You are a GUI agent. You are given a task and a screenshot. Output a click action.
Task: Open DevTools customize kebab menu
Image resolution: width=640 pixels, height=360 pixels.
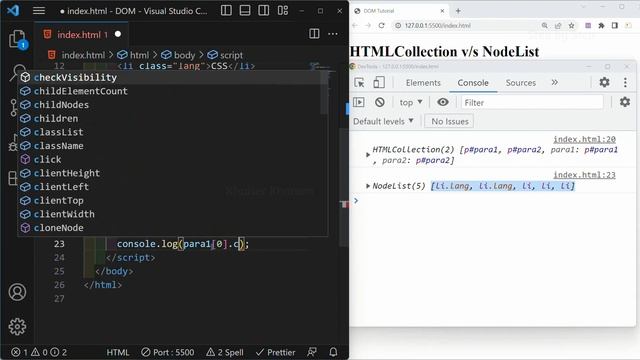pos(625,82)
